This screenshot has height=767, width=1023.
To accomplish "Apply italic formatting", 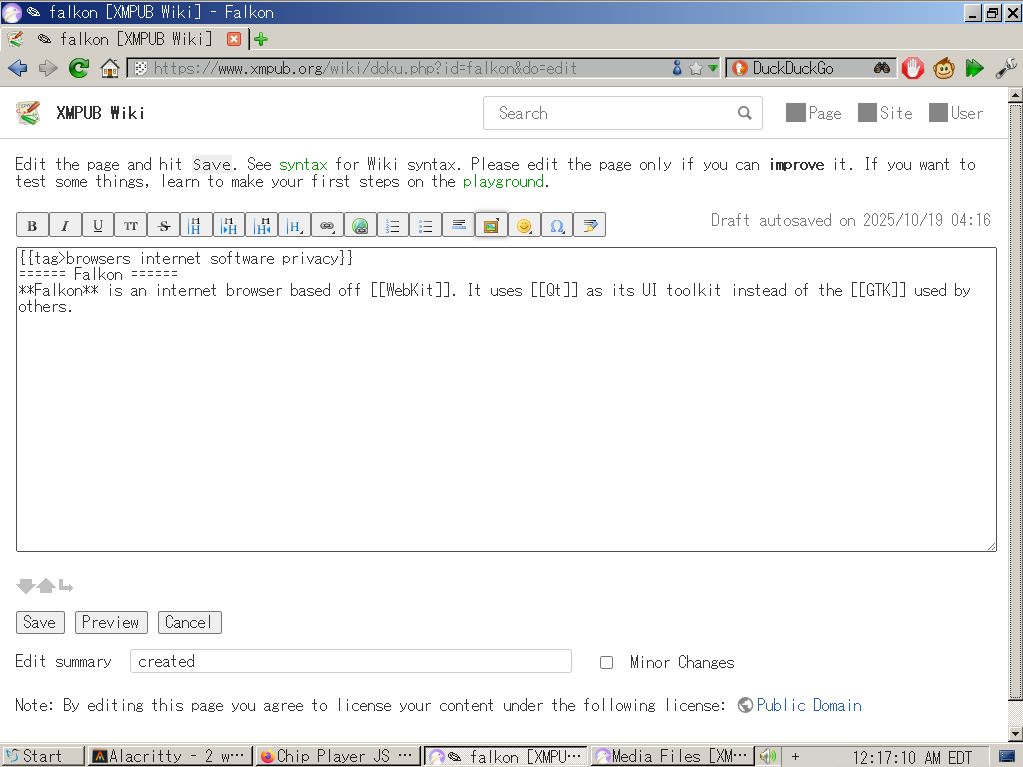I will (64, 225).
